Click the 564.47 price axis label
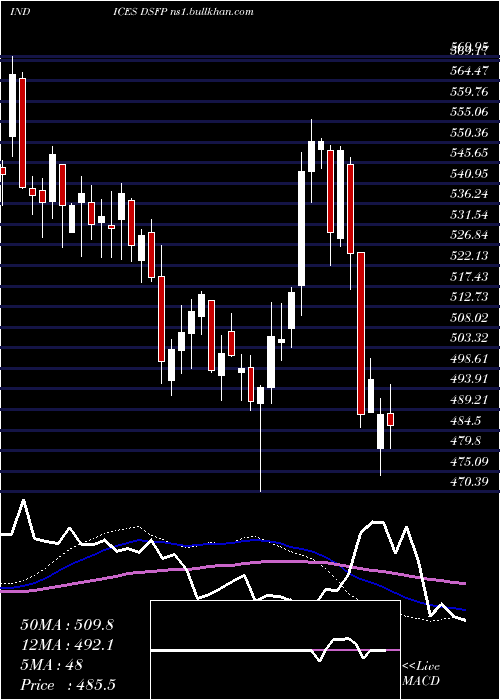Viewport: 500px width, 700px height. pos(470,70)
